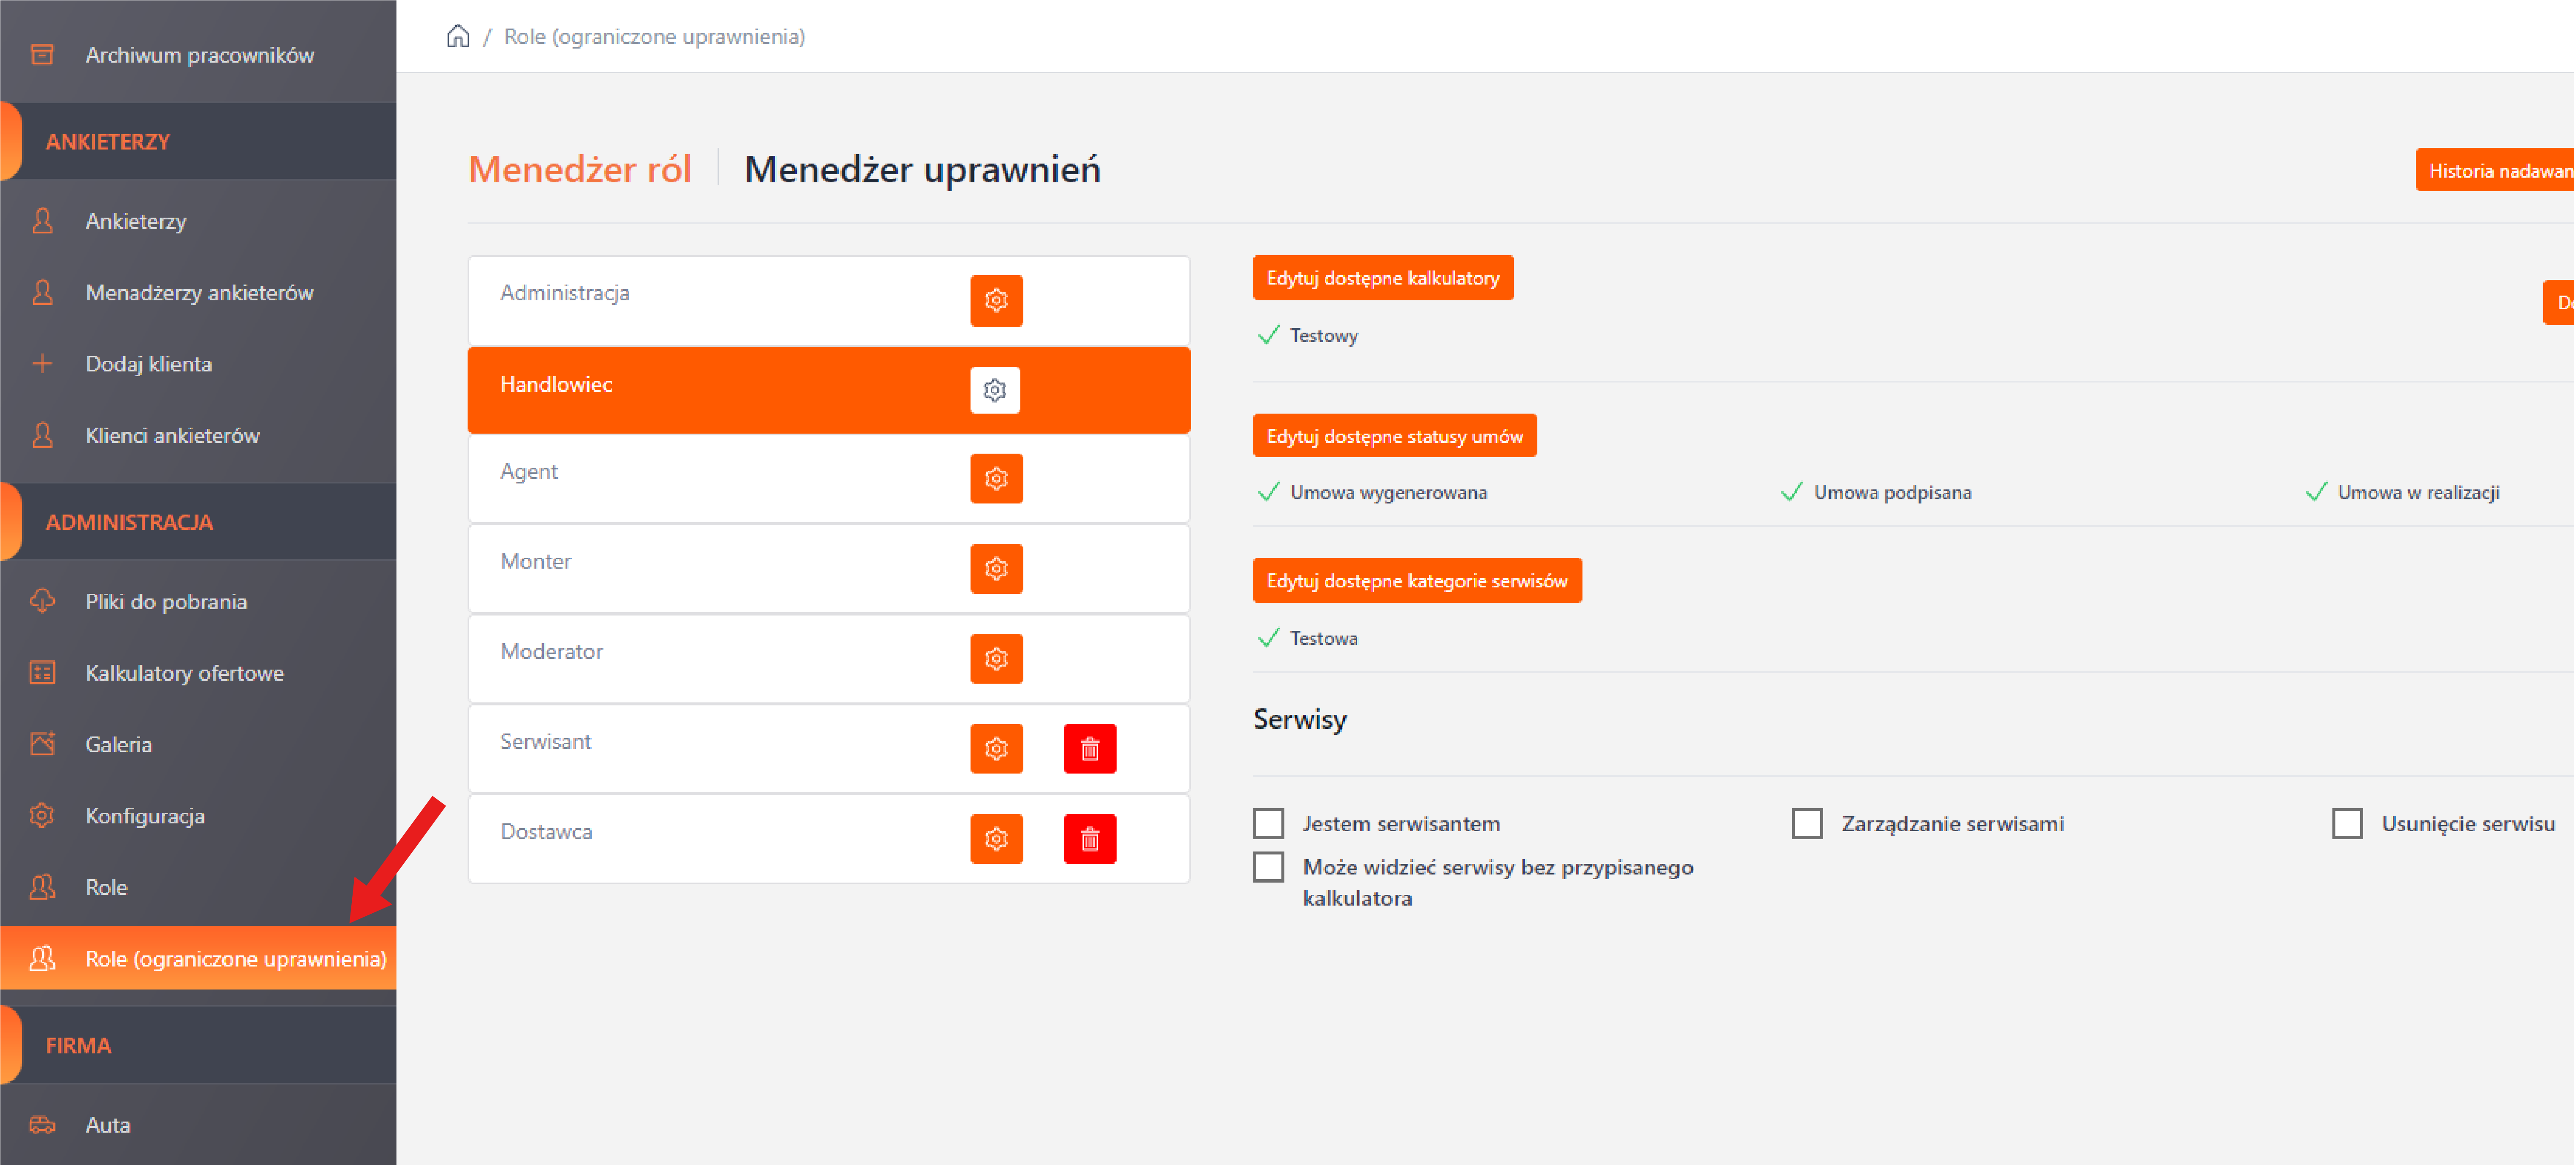
Task: Click the home breadcrumb icon
Action: [458, 36]
